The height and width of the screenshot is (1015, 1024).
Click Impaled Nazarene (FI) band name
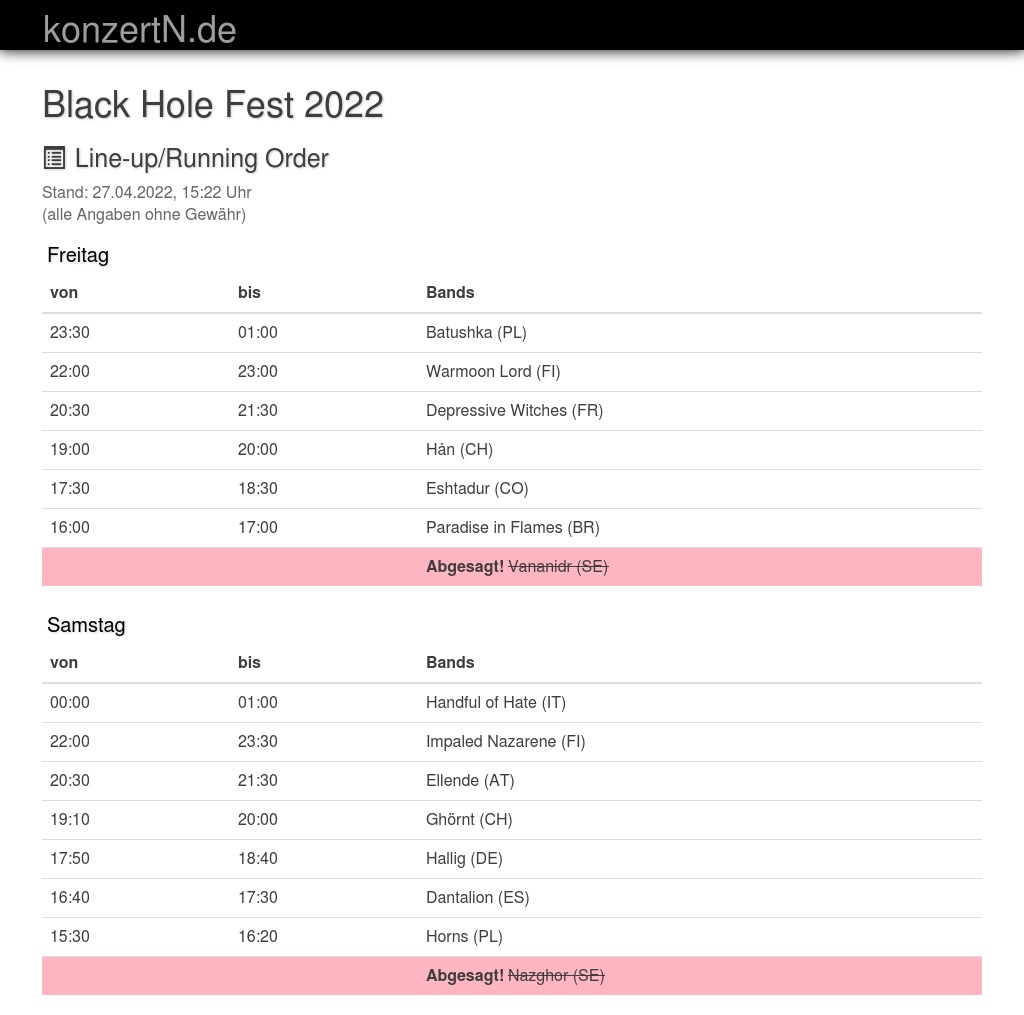coord(505,741)
